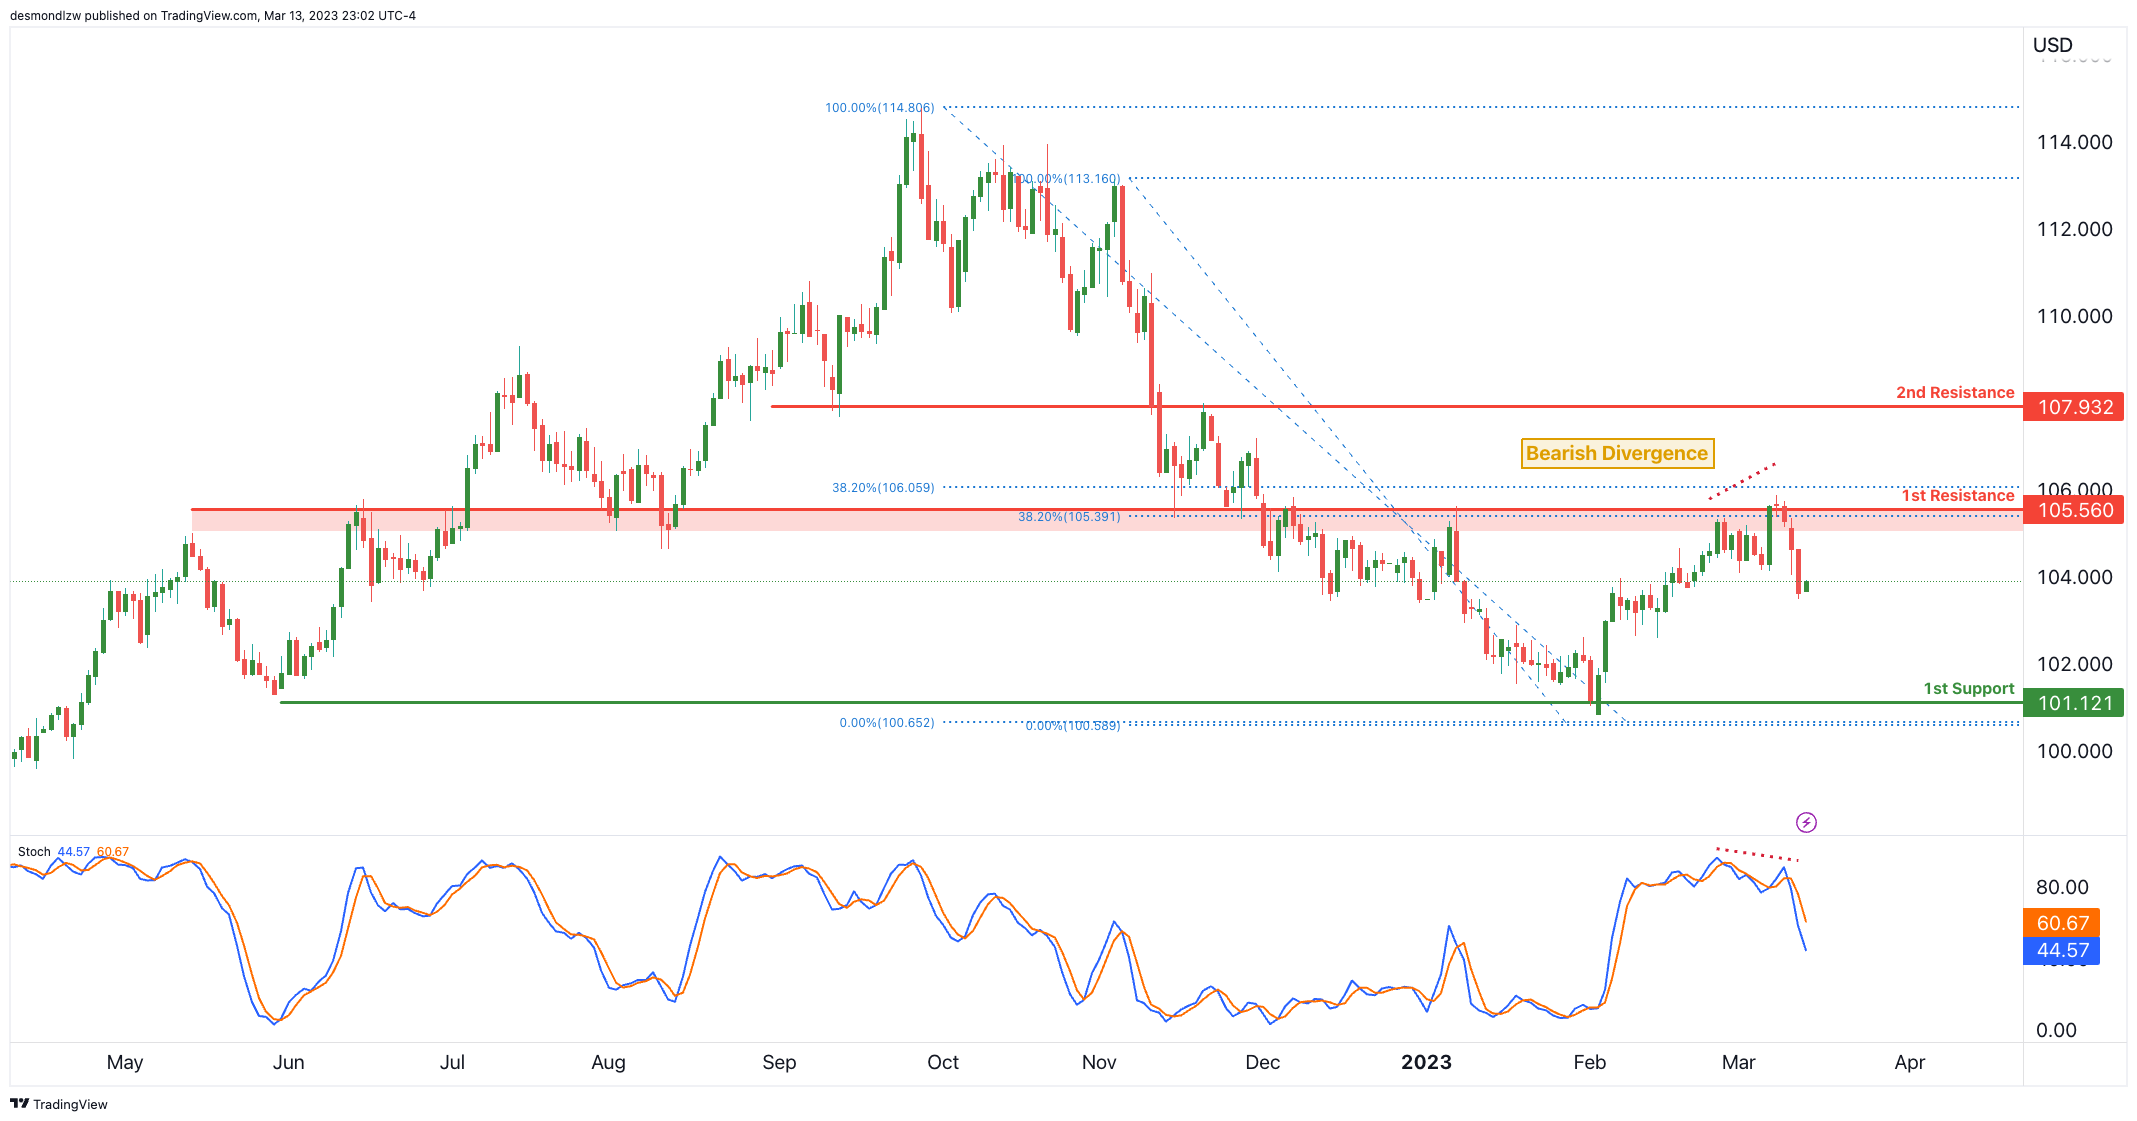Select the Bearish Divergence annotation box
This screenshot has width=2137, height=1121.
pyautogui.click(x=1616, y=453)
